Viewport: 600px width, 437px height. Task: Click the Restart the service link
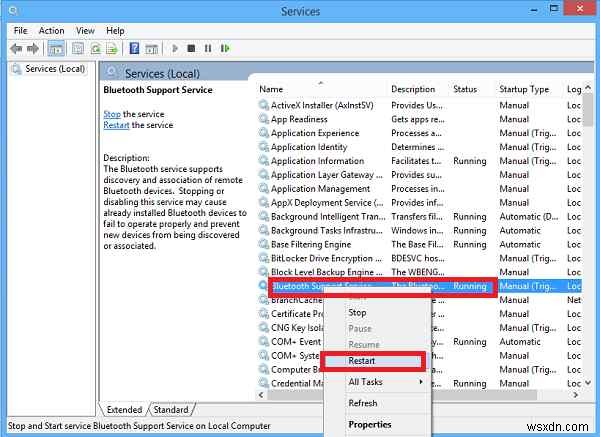(x=116, y=125)
